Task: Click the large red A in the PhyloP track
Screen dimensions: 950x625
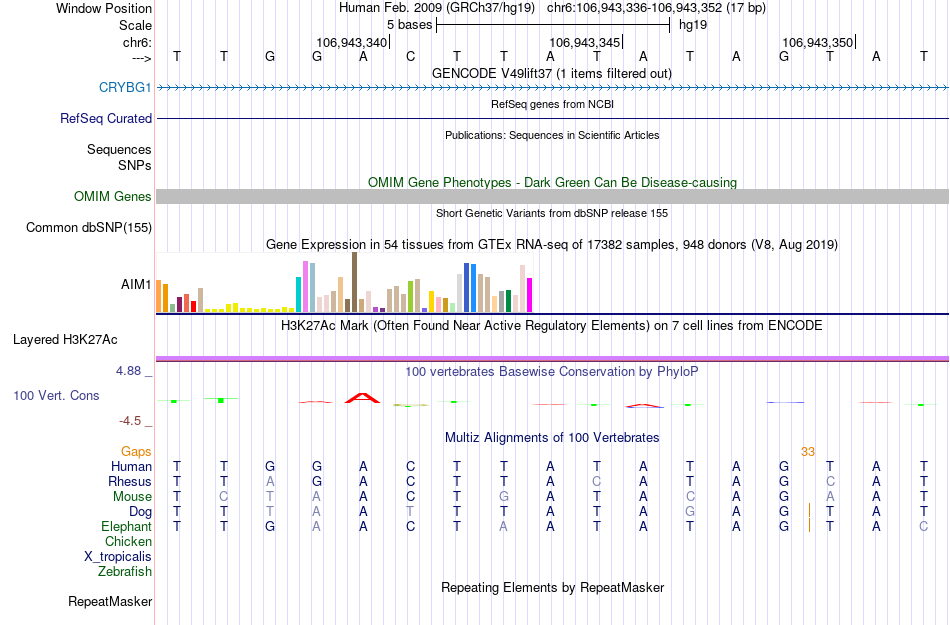Action: coord(362,398)
